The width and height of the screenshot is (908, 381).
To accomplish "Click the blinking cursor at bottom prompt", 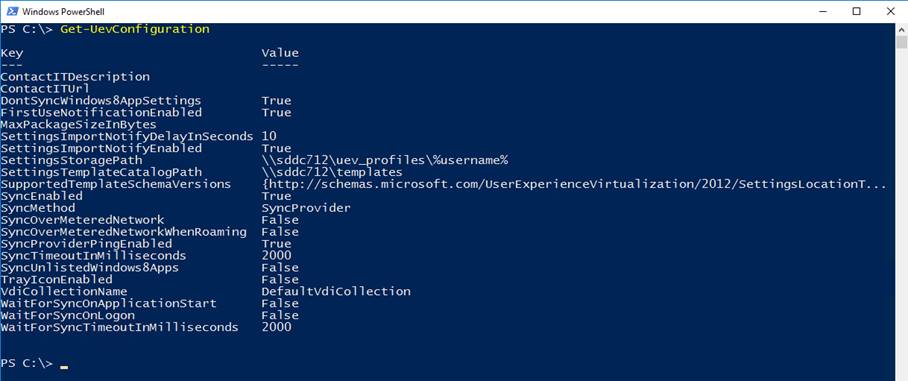I will pos(64,367).
